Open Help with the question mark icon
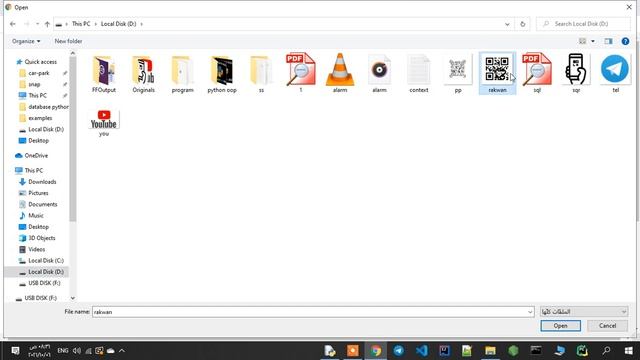This screenshot has width=640, height=360. [625, 41]
